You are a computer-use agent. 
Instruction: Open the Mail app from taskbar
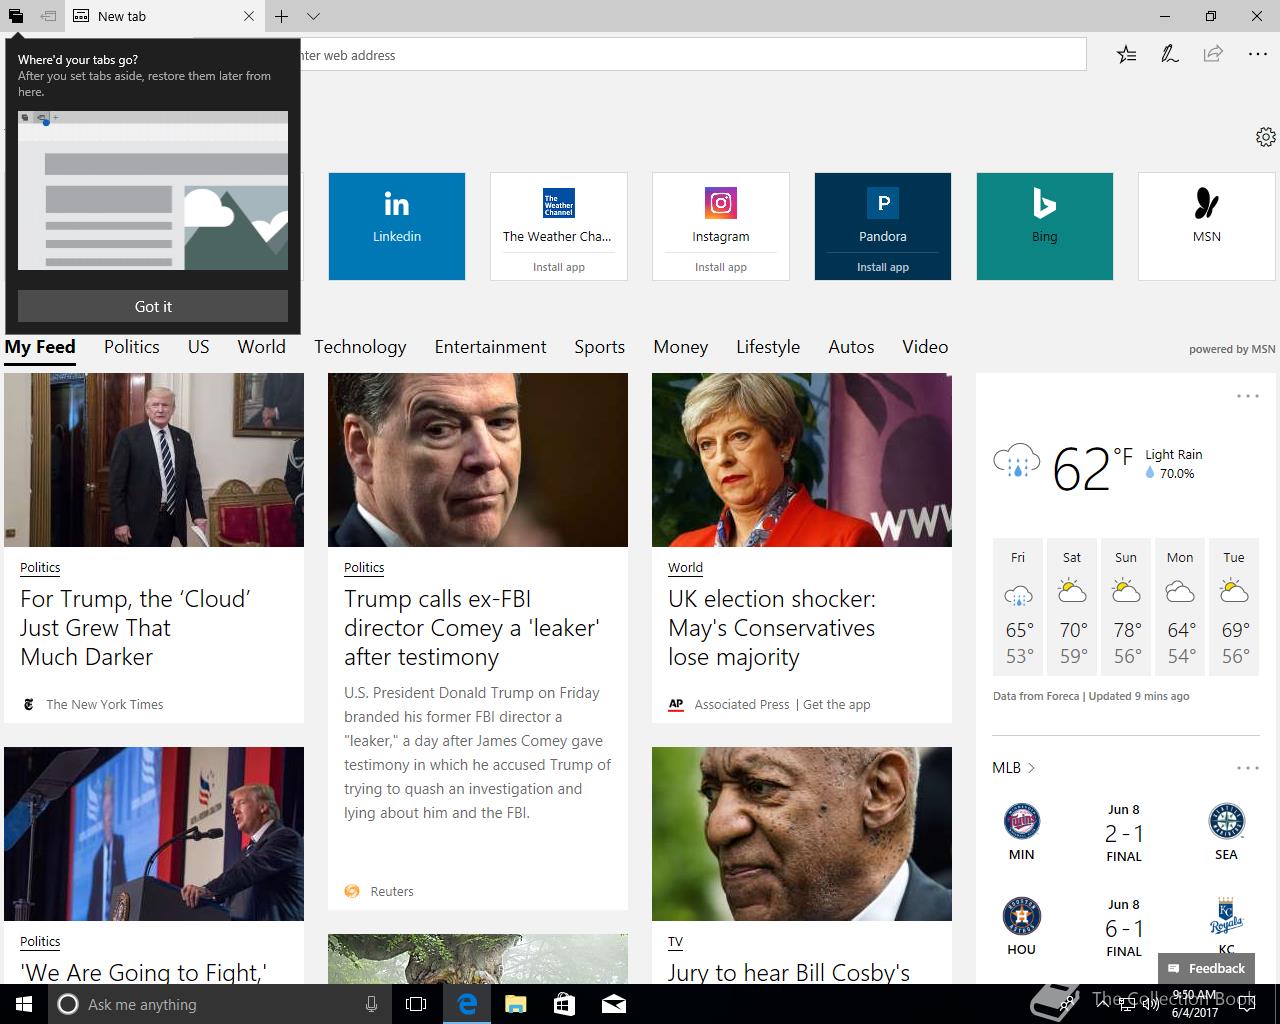[x=613, y=1004]
